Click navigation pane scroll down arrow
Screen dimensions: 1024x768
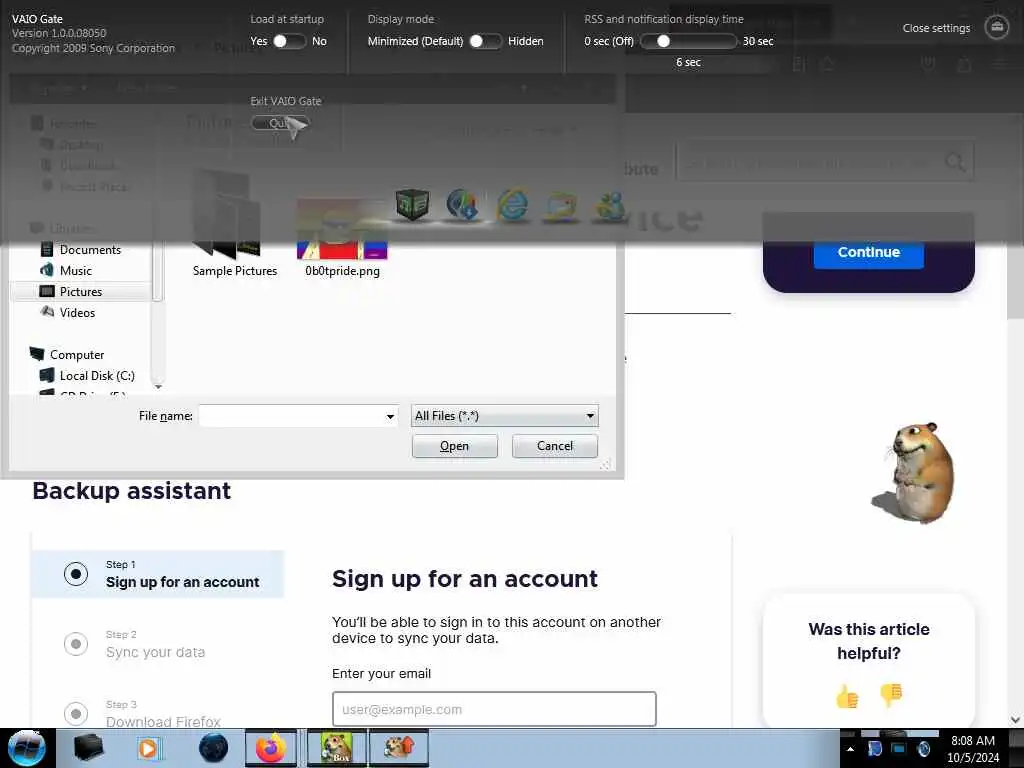(x=157, y=387)
